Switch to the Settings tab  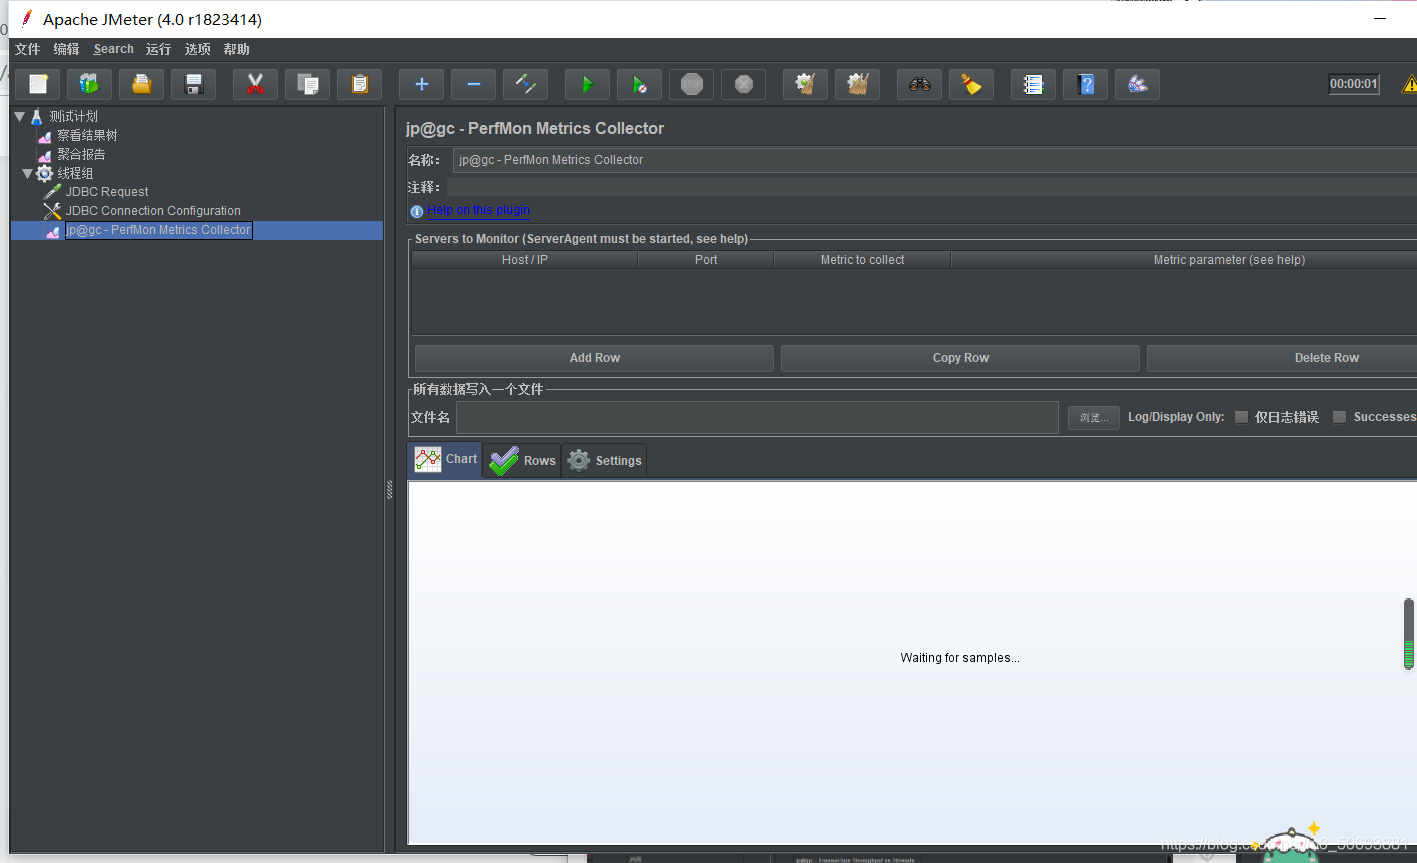604,460
